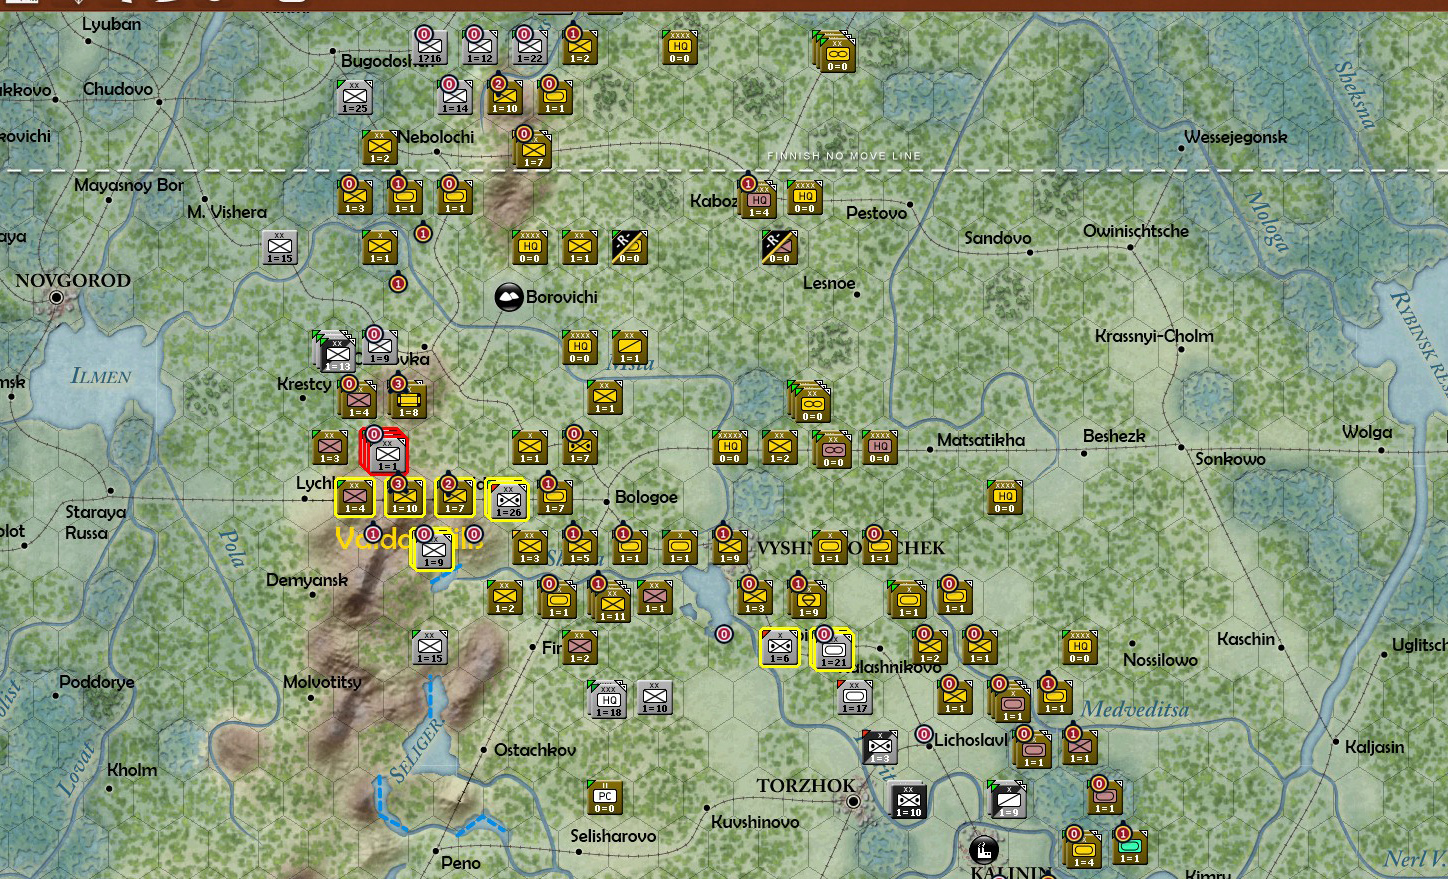Screen dimensions: 1448x879
Task: Select the gray HQ unit labeled 1=18
Action: (x=609, y=700)
